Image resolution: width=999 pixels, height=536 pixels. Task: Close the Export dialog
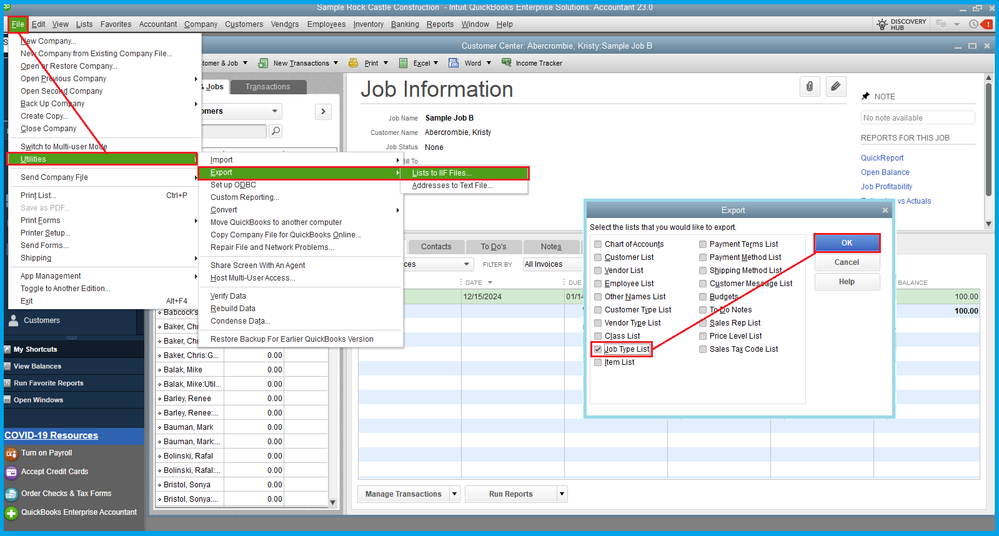point(884,210)
